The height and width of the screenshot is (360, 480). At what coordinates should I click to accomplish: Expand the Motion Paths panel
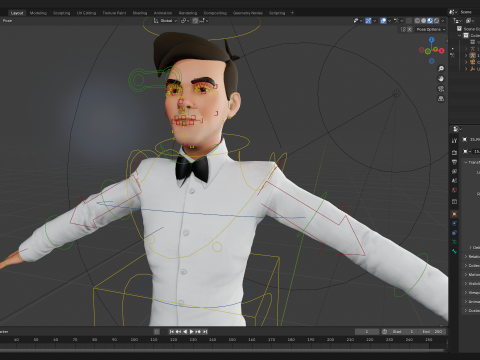pyautogui.click(x=472, y=275)
